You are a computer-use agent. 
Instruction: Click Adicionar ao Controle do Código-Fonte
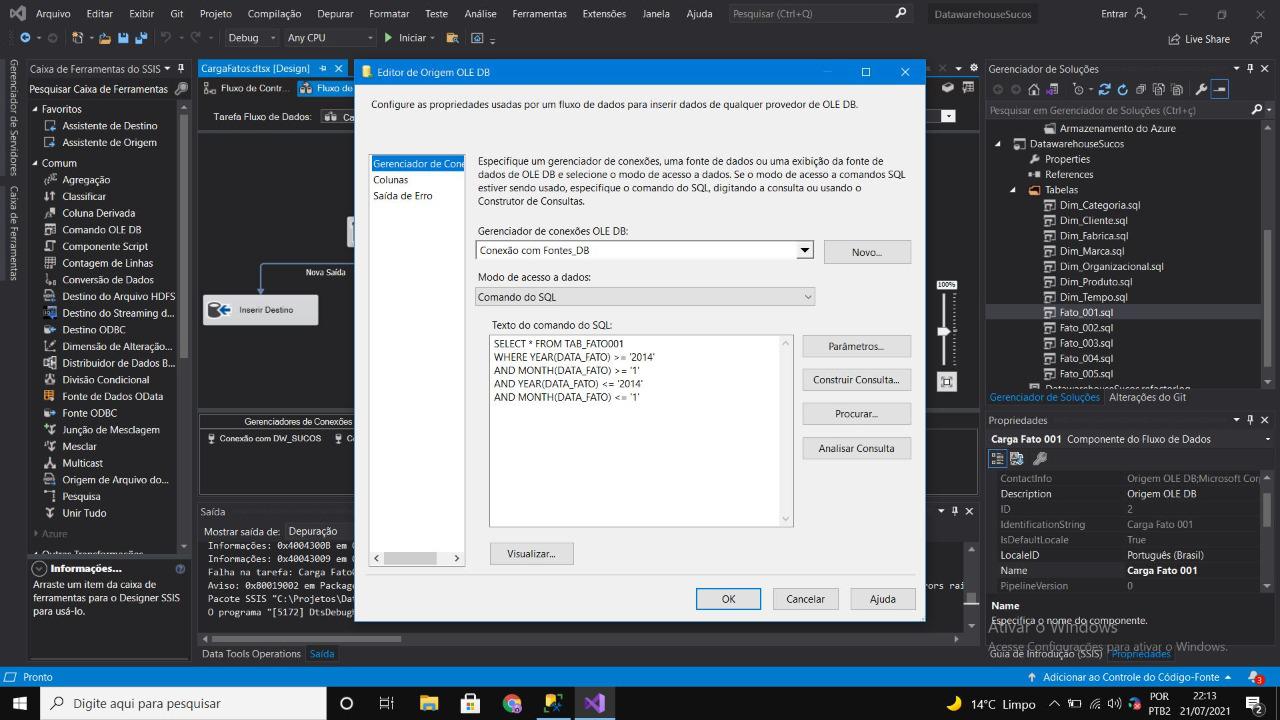coord(1130,677)
